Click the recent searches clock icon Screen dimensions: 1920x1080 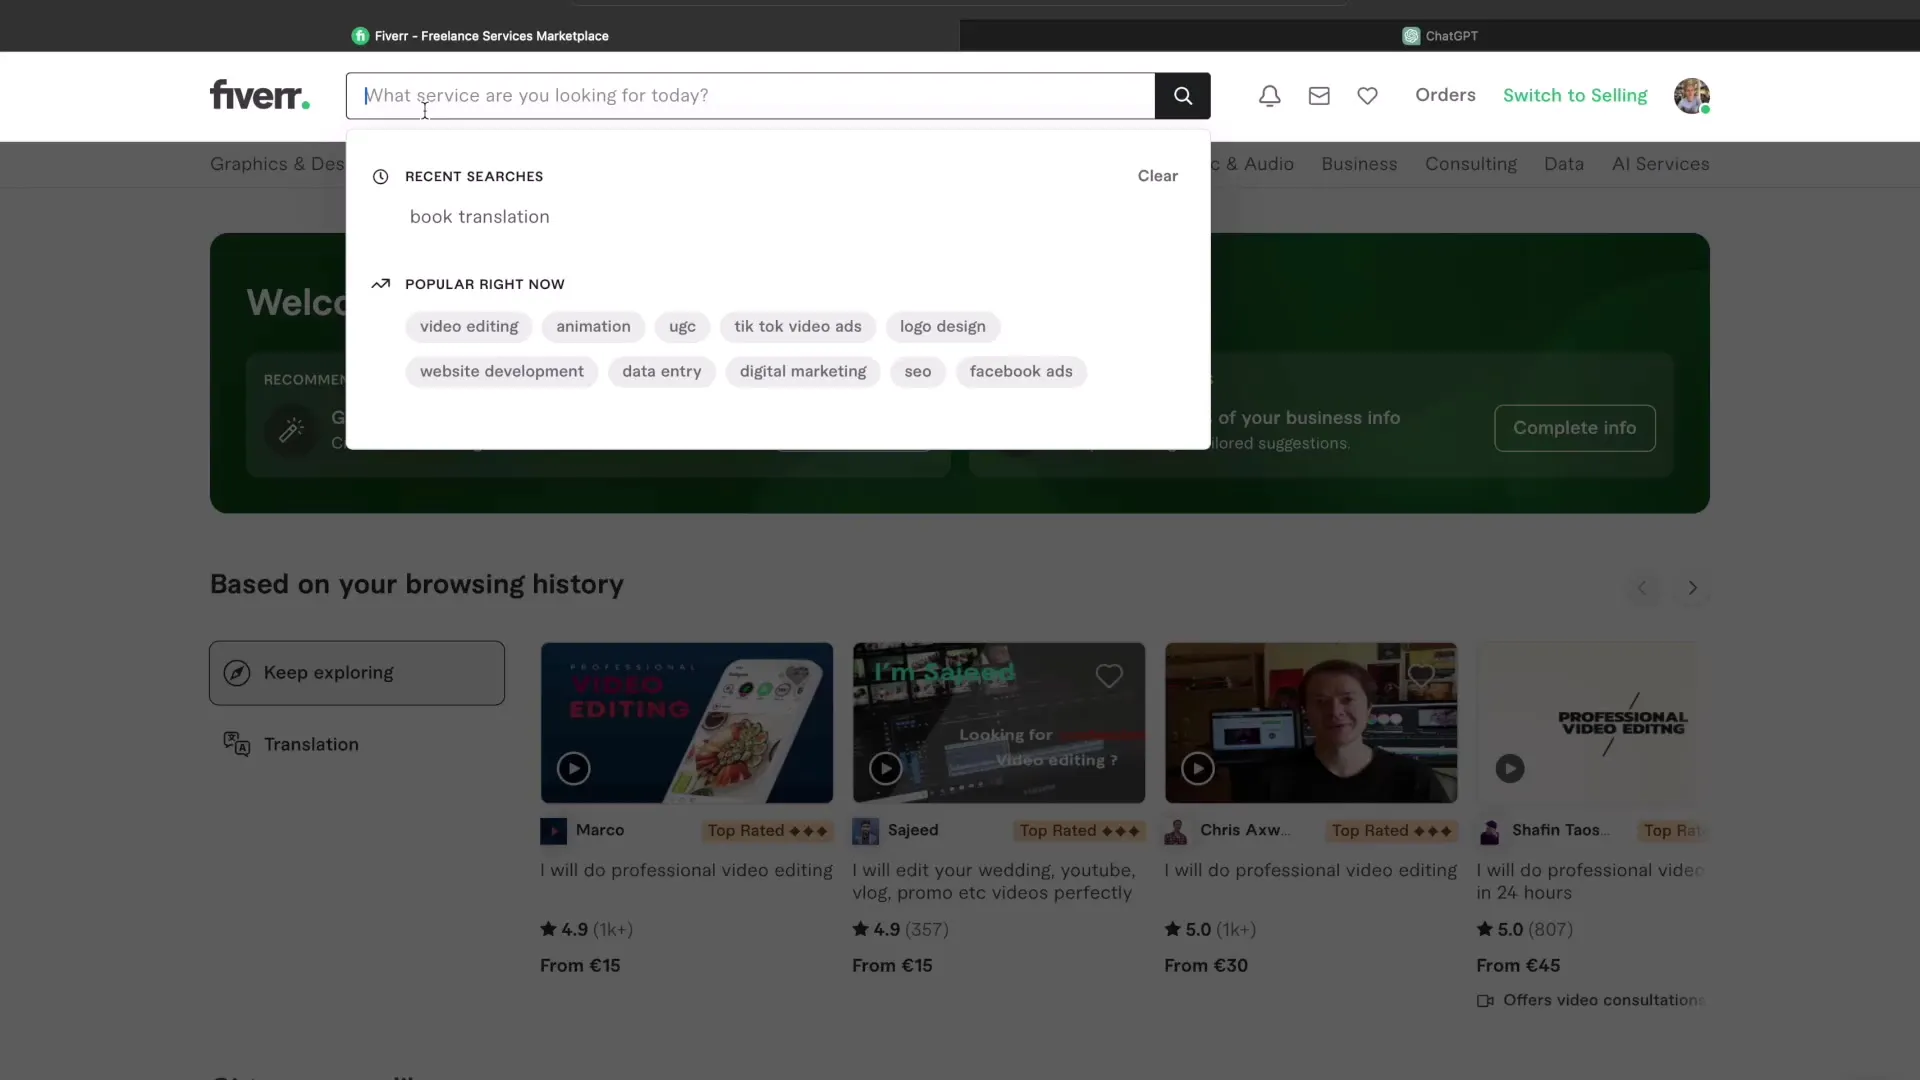pyautogui.click(x=380, y=177)
